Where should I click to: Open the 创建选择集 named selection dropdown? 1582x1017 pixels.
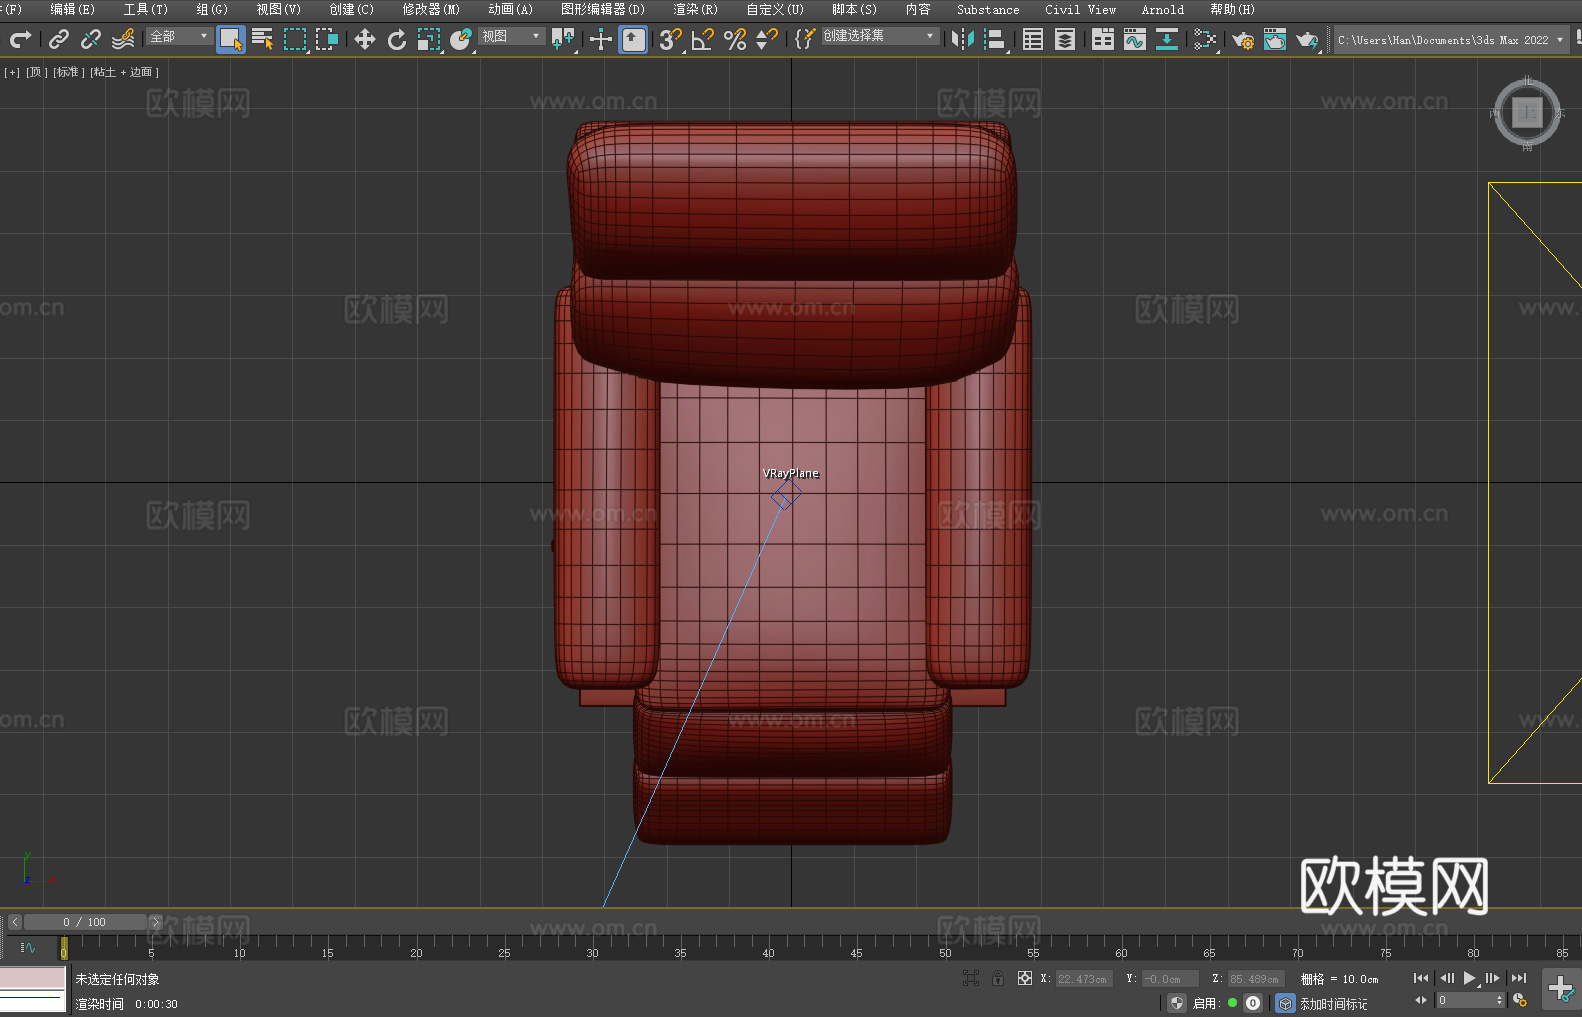point(880,36)
